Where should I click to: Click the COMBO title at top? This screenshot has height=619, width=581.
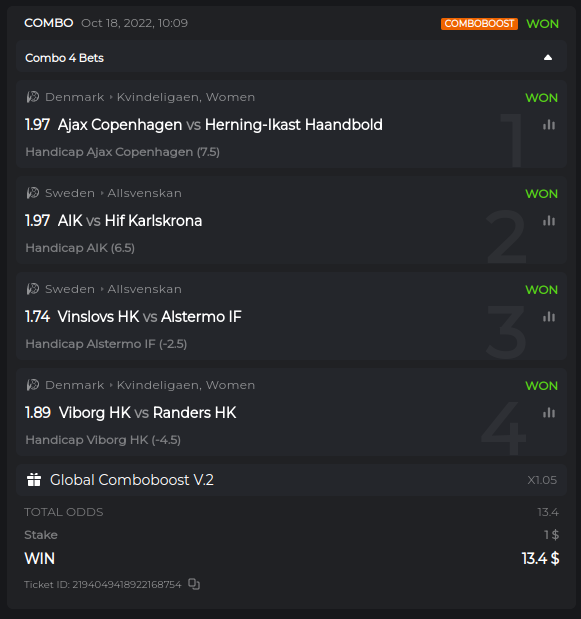(x=49, y=23)
